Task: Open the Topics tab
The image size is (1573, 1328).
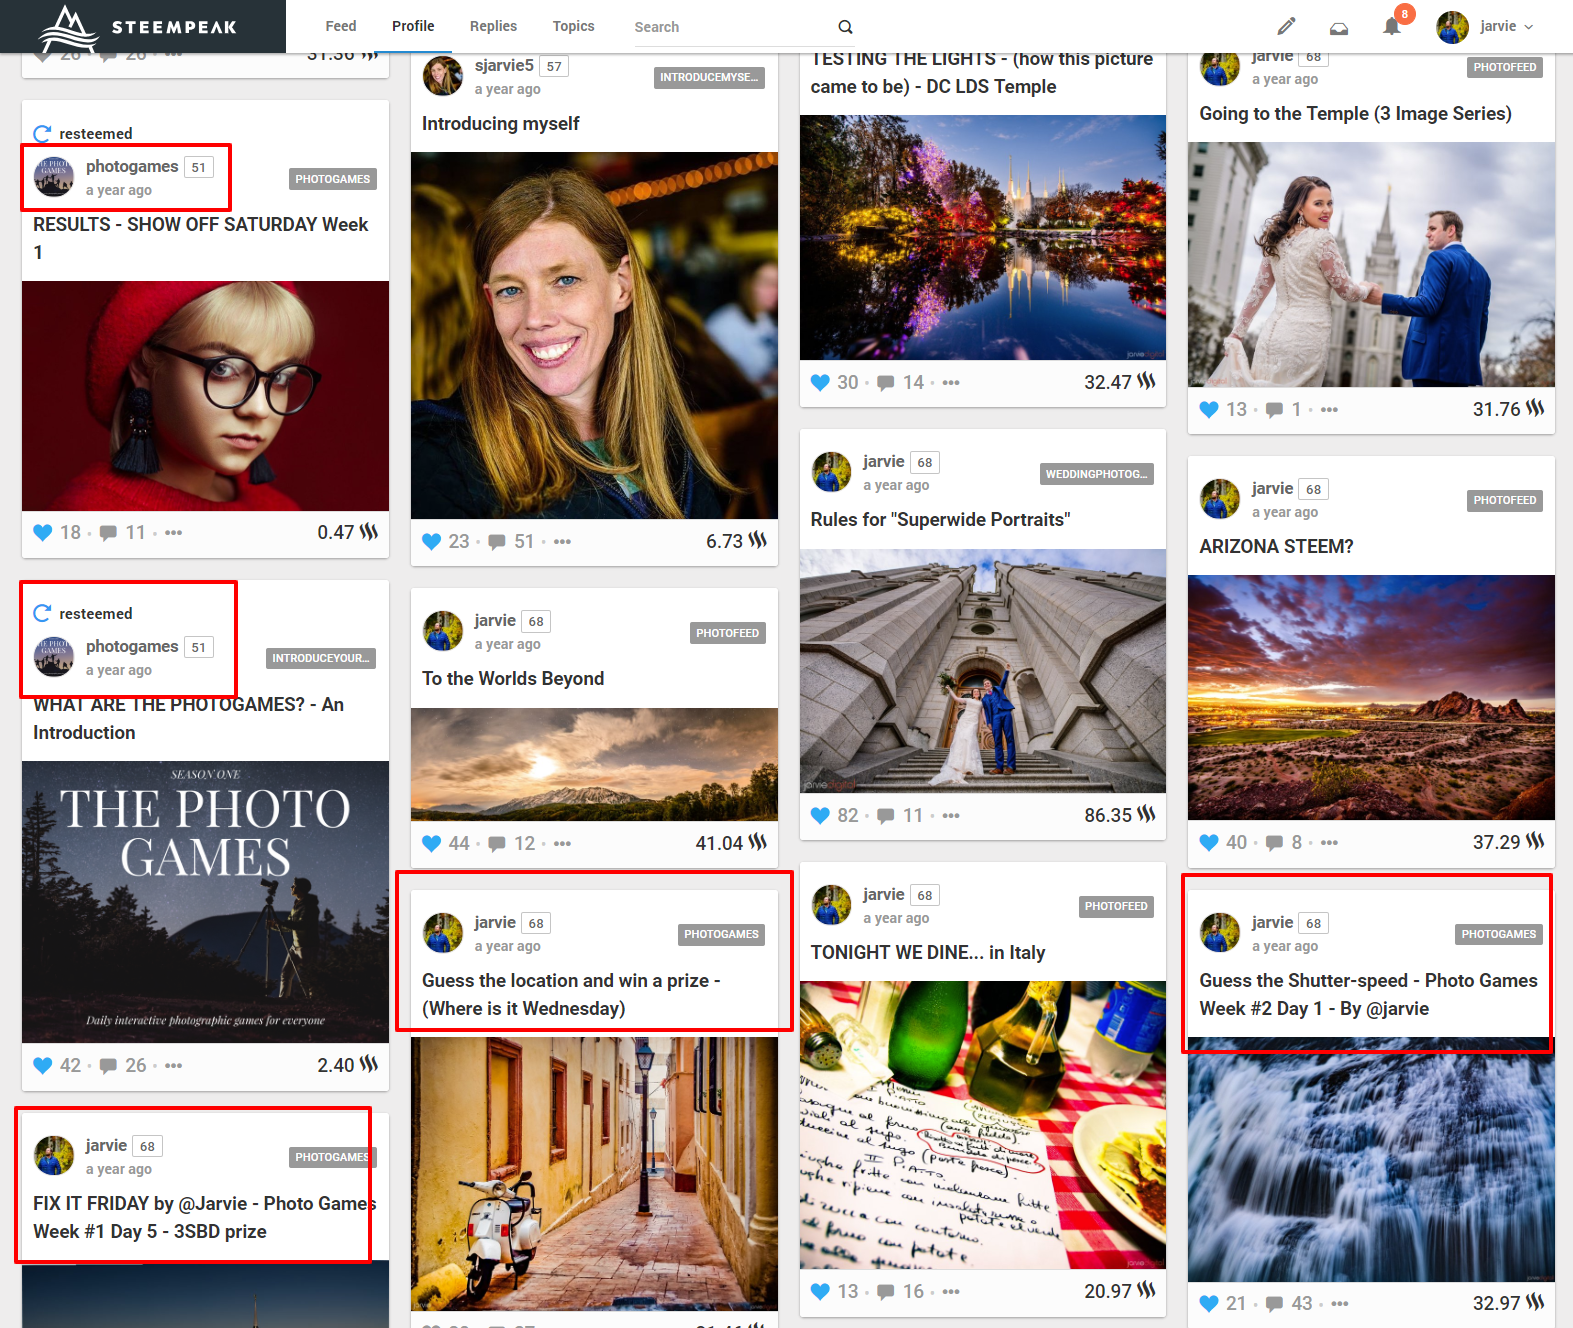Action: point(573,26)
